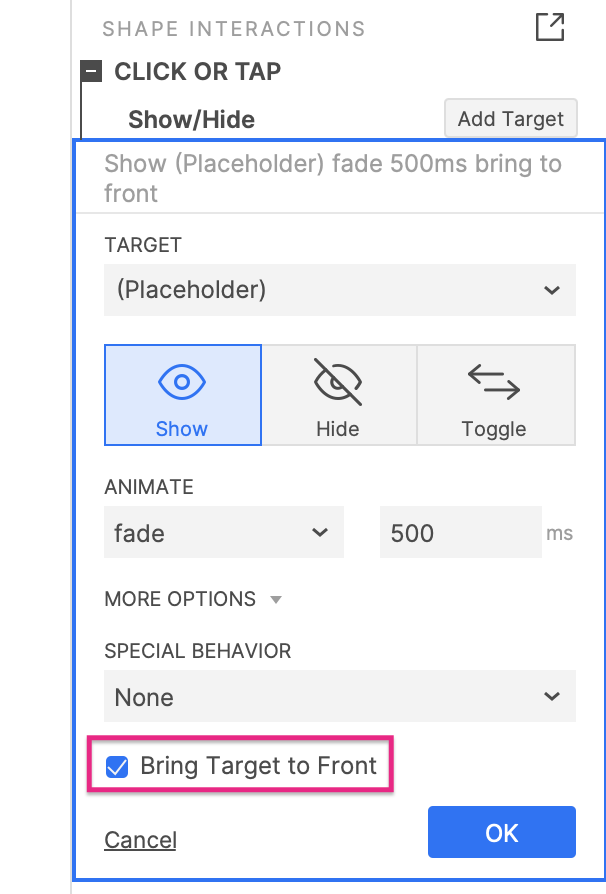Open interactions in pop-out window icon

point(550,27)
